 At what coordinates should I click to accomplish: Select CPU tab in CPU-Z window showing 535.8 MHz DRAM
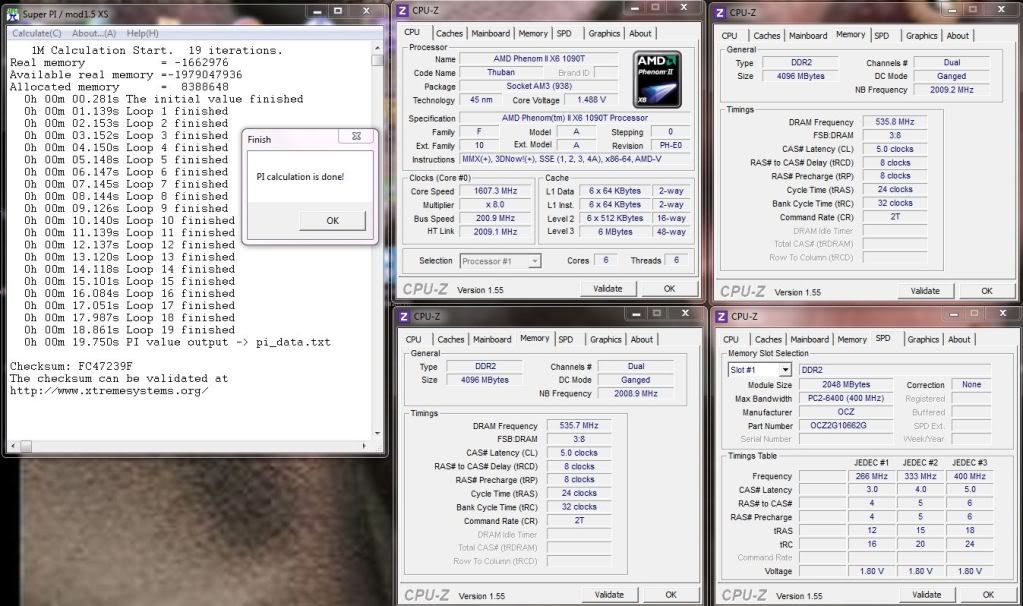coord(729,36)
